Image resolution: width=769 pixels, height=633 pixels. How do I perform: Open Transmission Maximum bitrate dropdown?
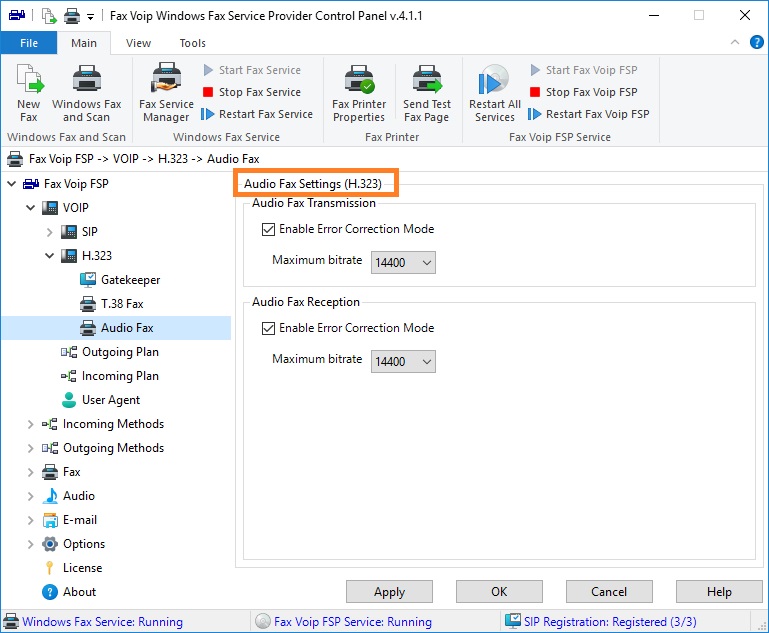(x=403, y=262)
